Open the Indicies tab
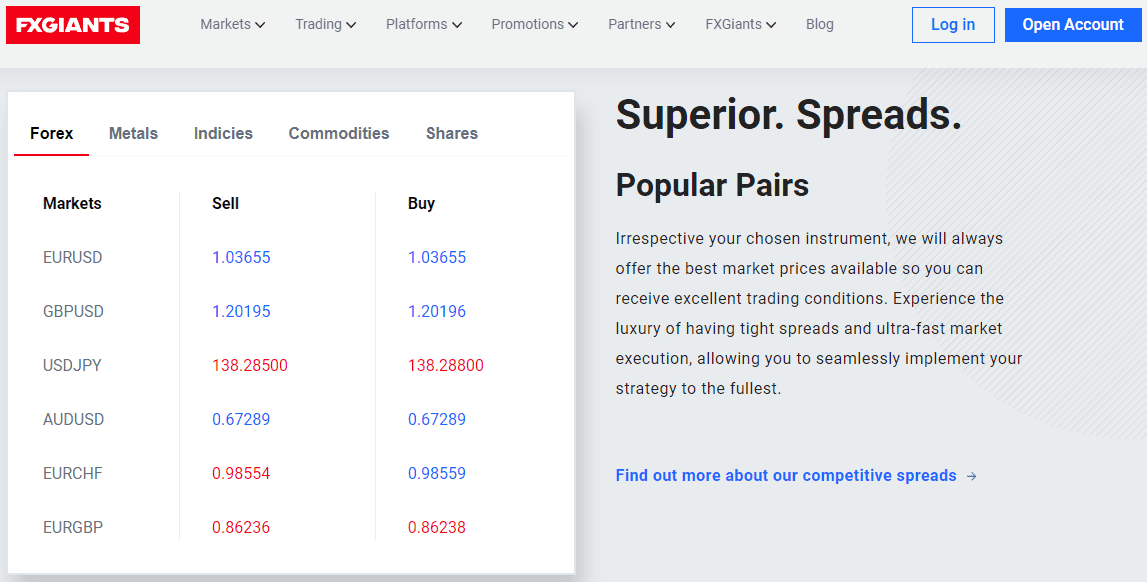 tap(222, 133)
